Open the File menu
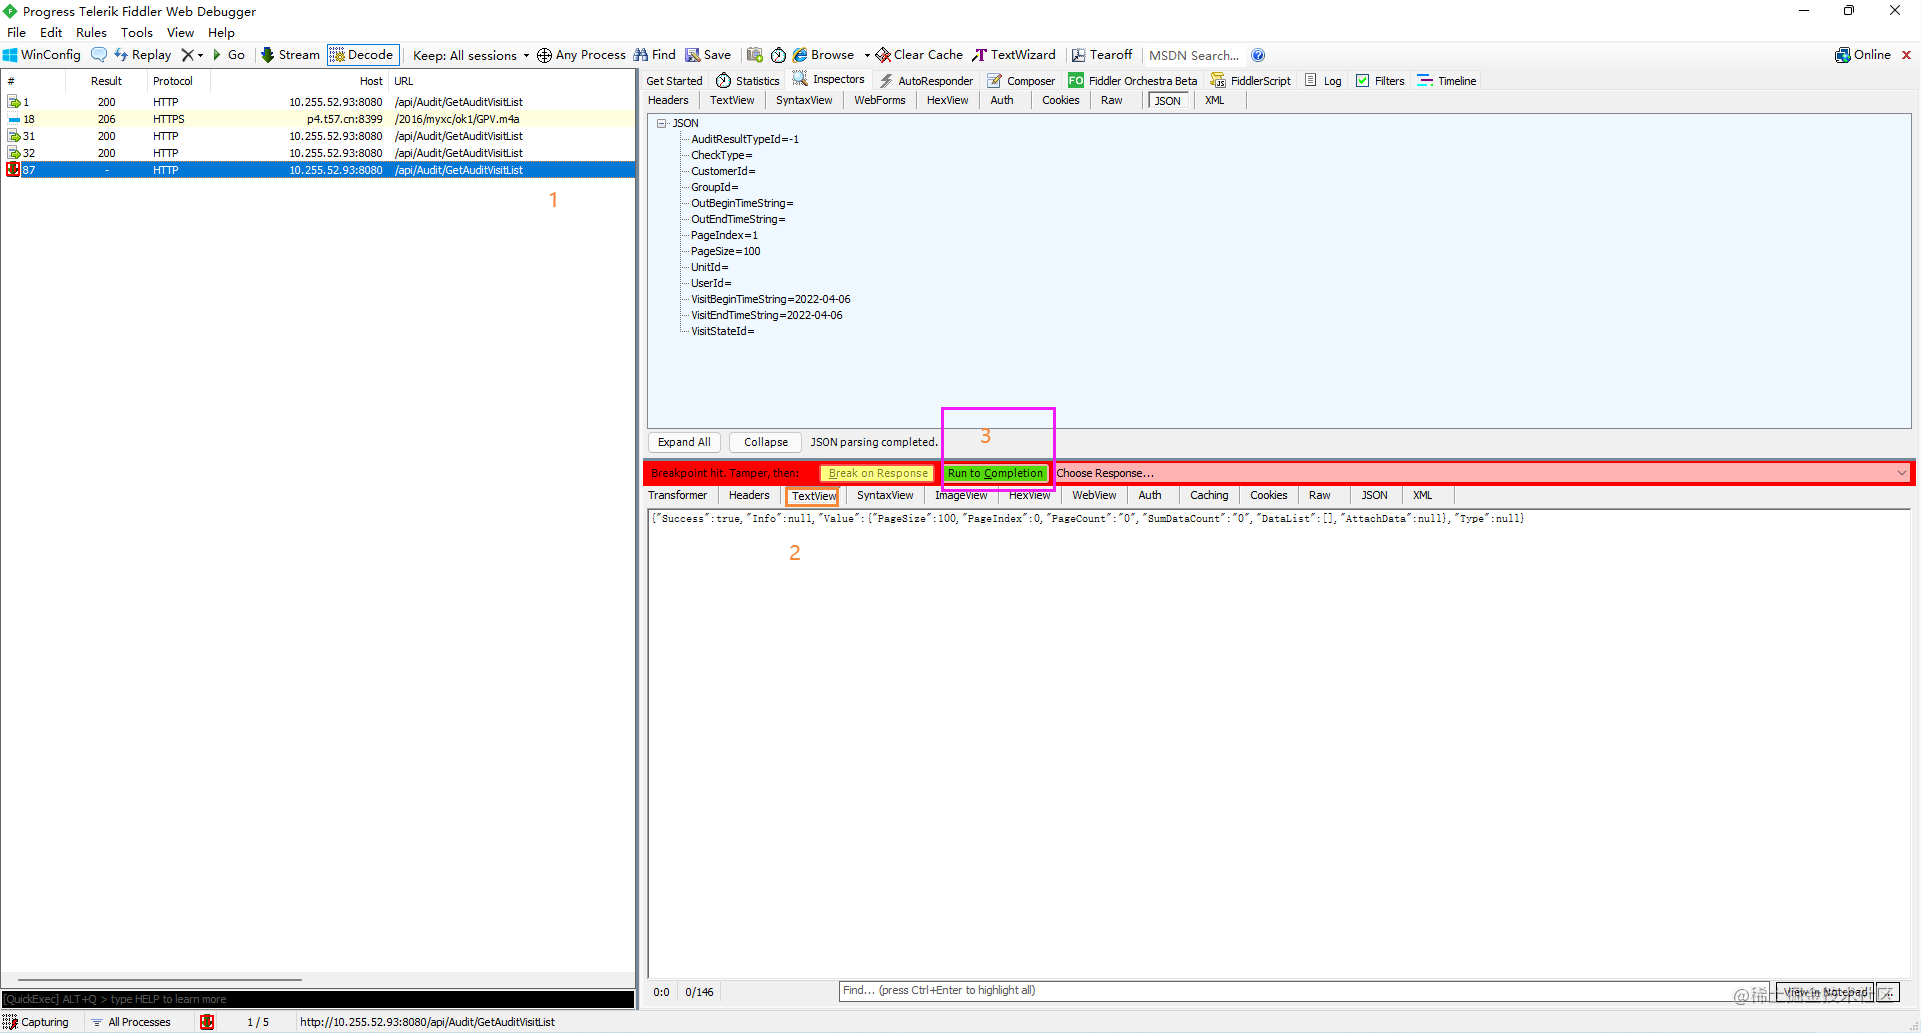The image size is (1921, 1033). tap(16, 32)
